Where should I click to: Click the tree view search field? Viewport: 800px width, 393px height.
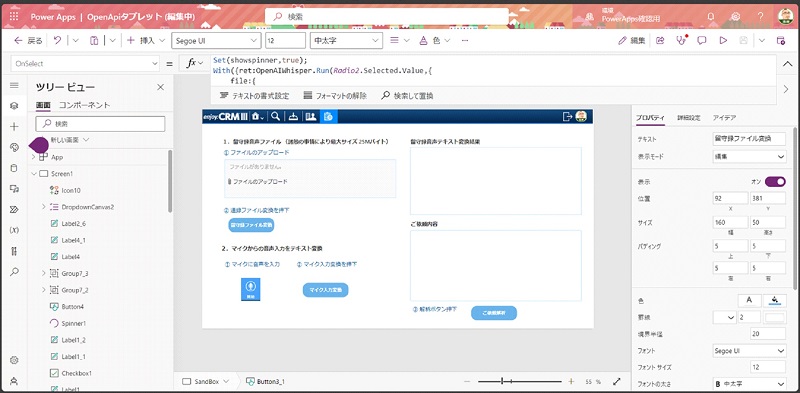(101, 124)
